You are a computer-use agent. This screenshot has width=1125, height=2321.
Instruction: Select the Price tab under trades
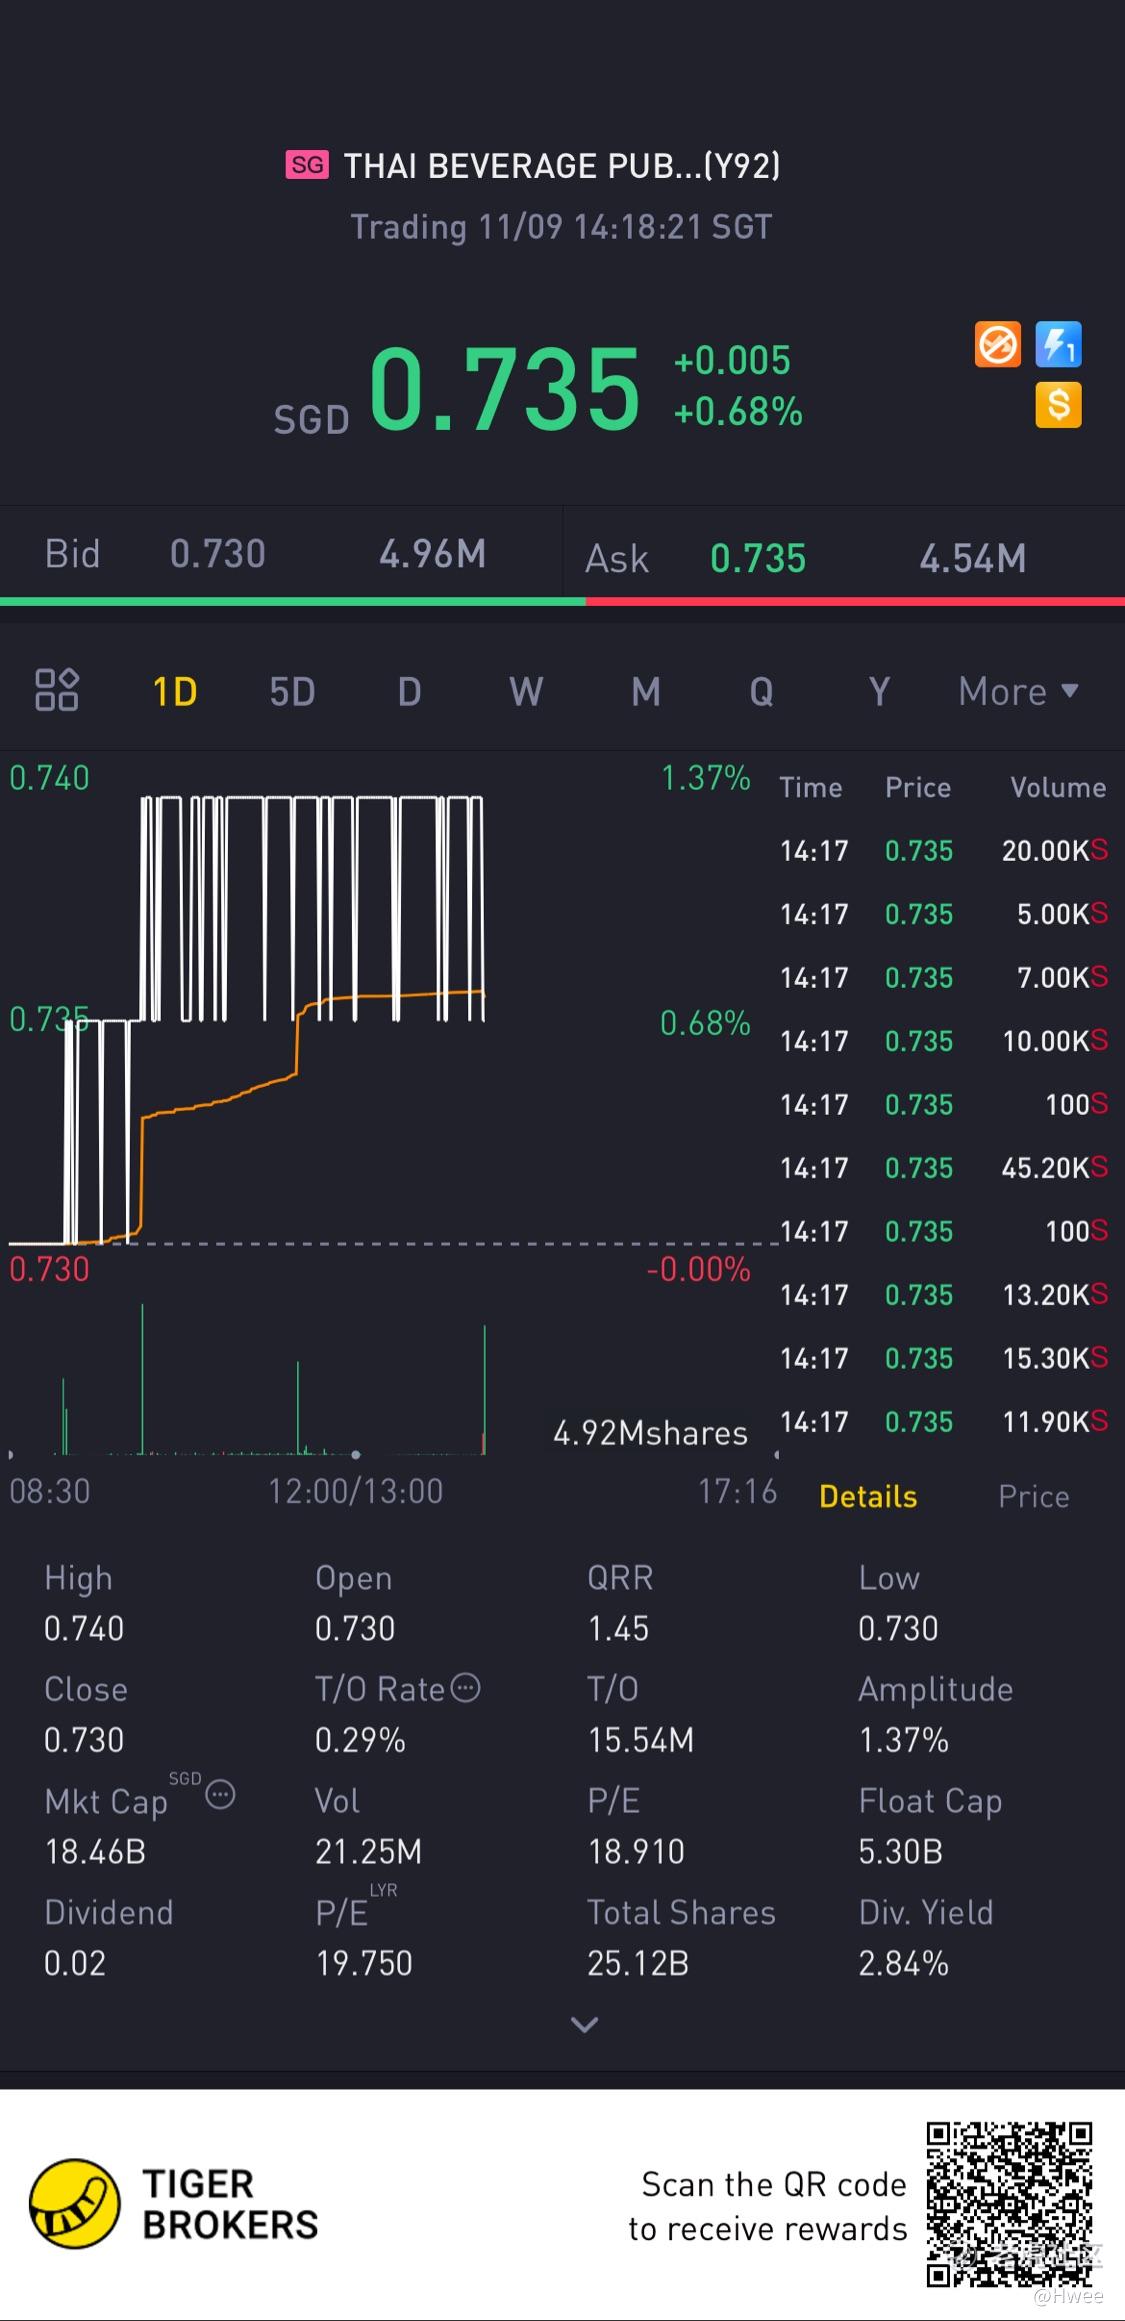[1034, 1496]
